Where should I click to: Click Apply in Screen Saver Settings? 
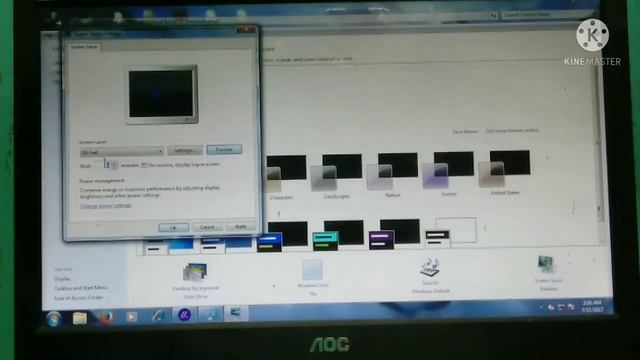pos(240,226)
